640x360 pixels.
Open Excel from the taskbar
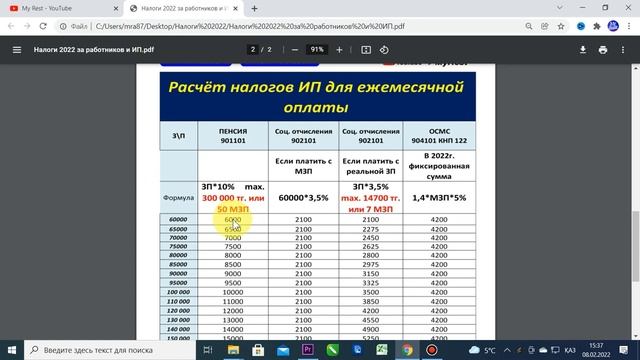tap(382, 350)
